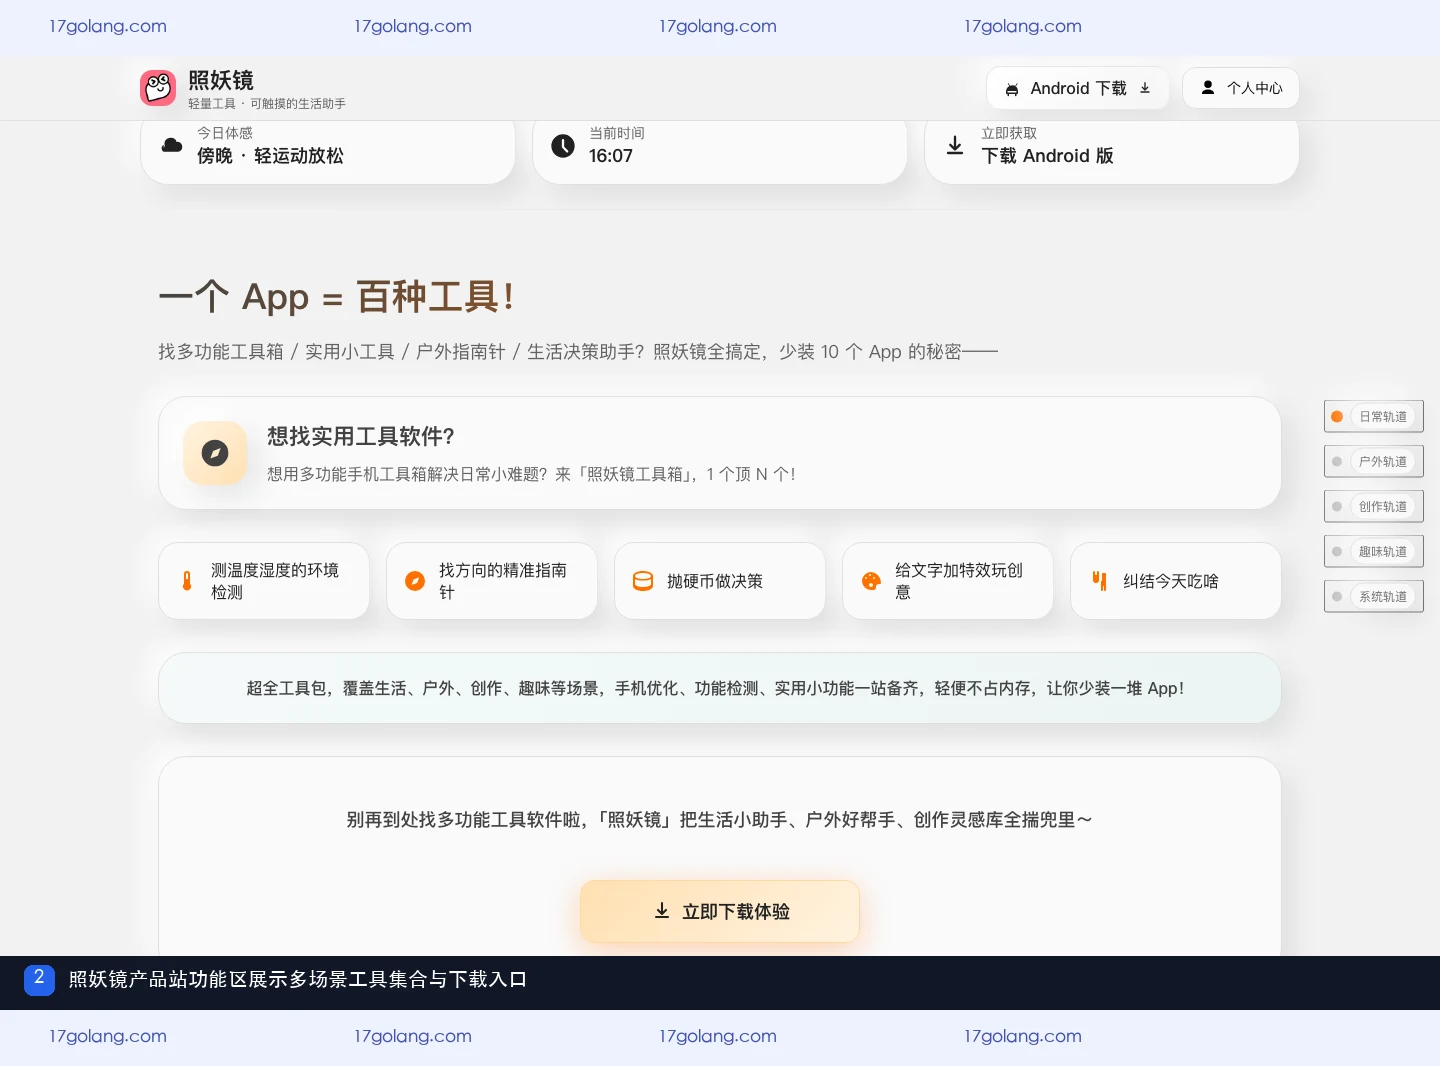Click the Android robot icon in header
This screenshot has width=1440, height=1066.
[x=1012, y=89]
